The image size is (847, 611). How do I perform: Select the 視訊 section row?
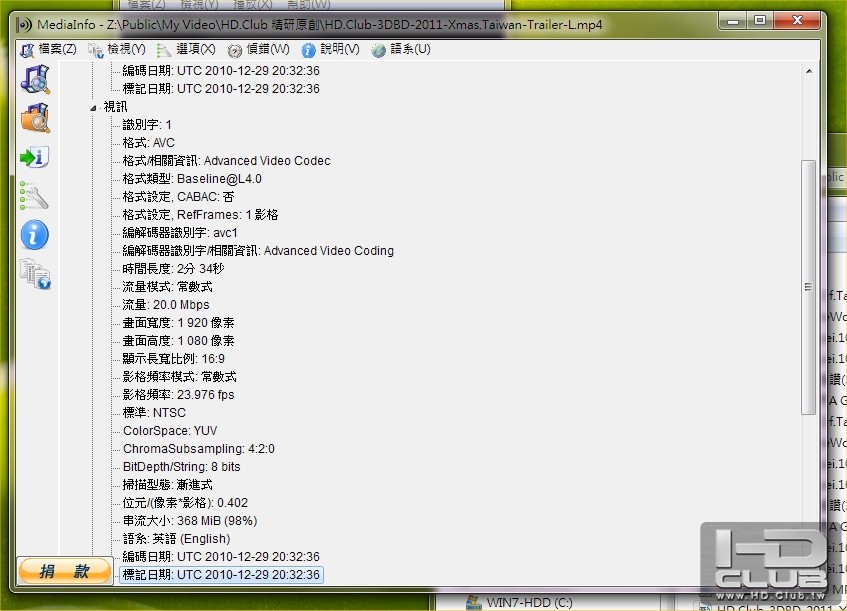[116, 107]
